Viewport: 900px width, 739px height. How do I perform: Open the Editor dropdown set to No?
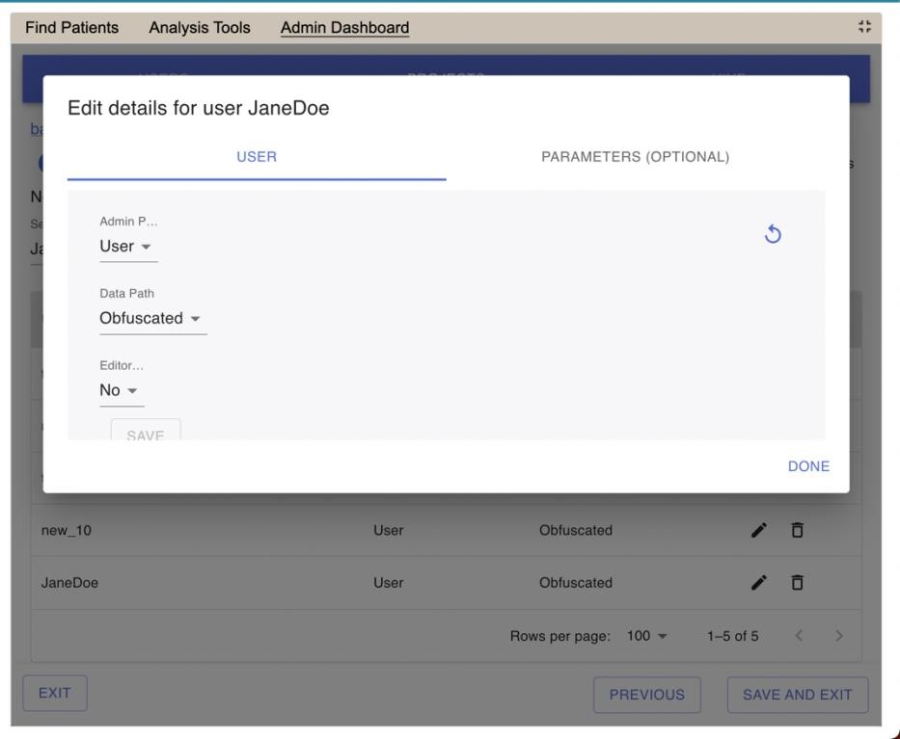pyautogui.click(x=121, y=391)
